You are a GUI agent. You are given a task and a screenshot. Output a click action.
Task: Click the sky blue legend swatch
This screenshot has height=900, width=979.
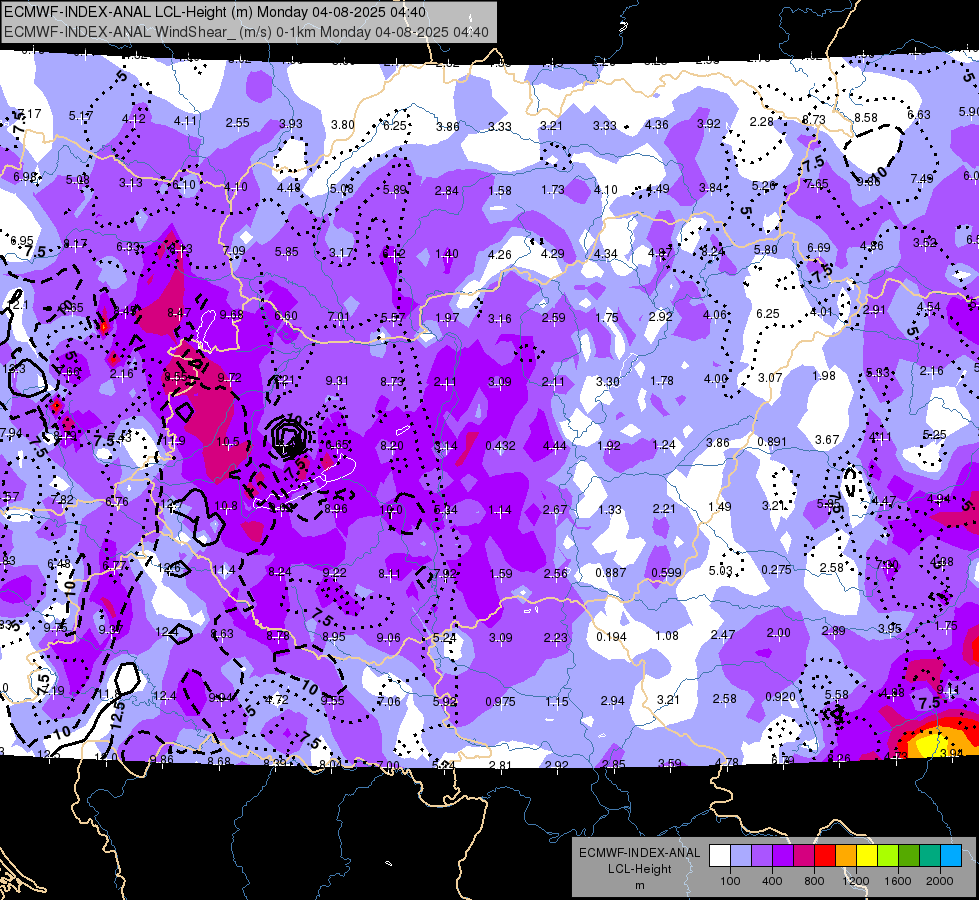pos(951,856)
